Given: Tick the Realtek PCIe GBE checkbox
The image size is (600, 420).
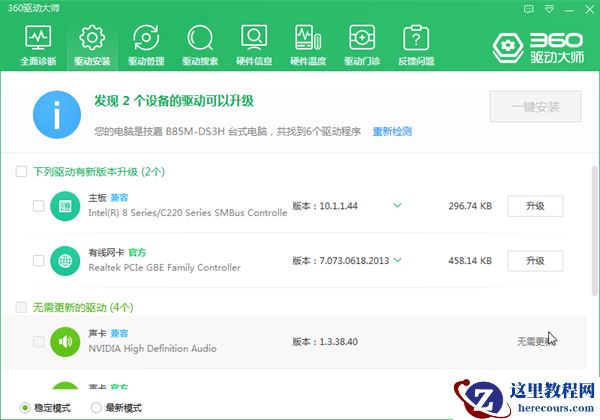Looking at the screenshot, I should click(39, 260).
